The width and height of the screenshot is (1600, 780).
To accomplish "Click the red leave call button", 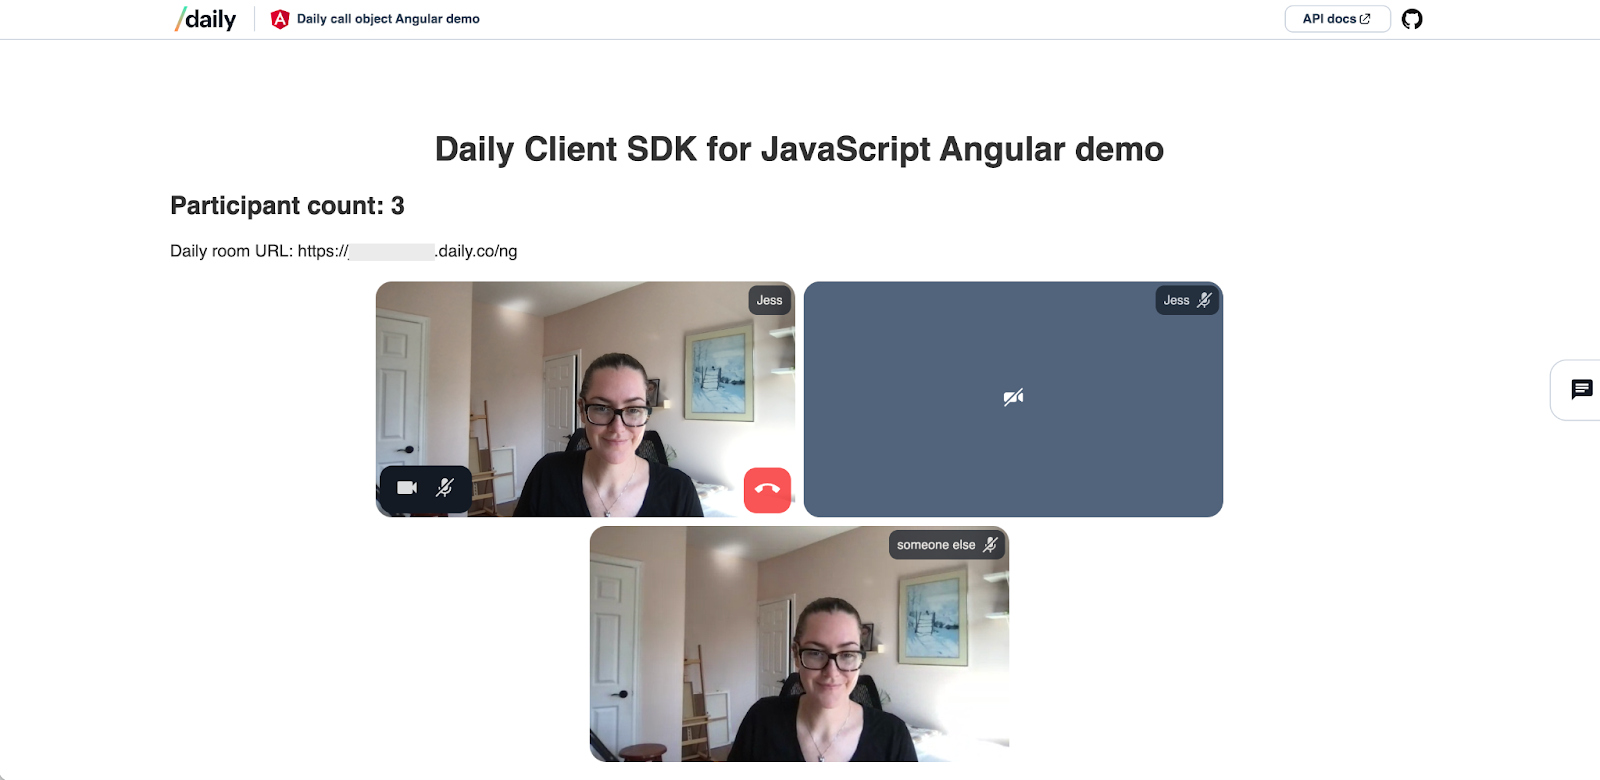I will click(767, 490).
